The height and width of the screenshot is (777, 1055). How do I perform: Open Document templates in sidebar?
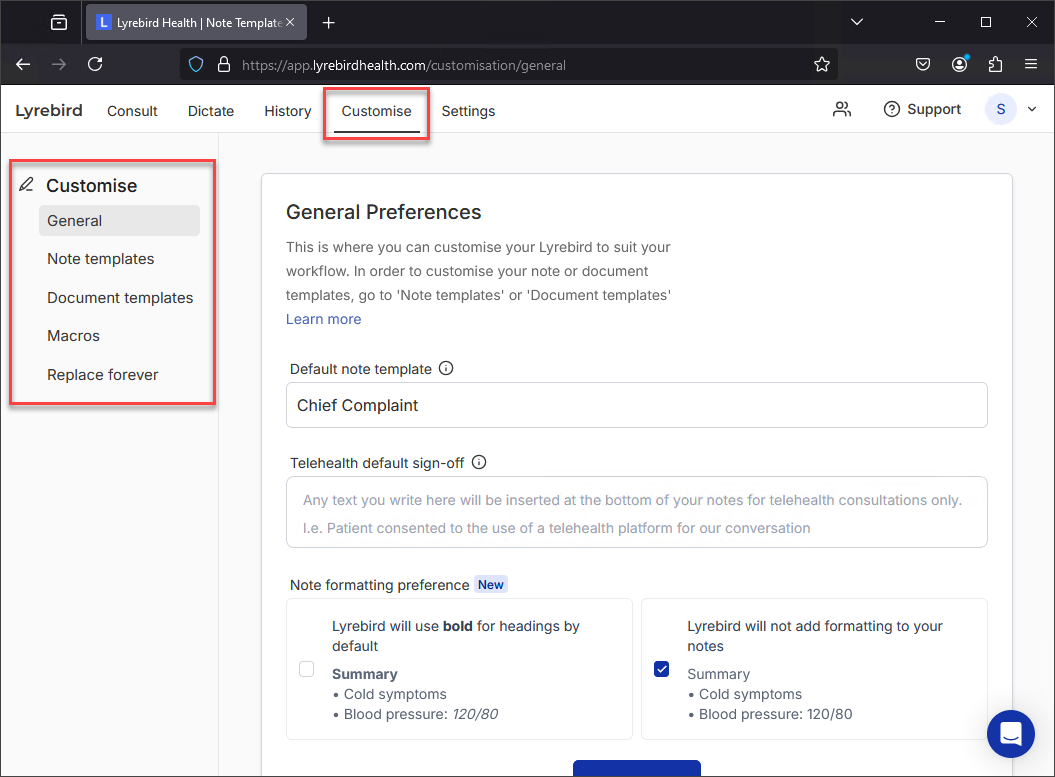pyautogui.click(x=120, y=297)
